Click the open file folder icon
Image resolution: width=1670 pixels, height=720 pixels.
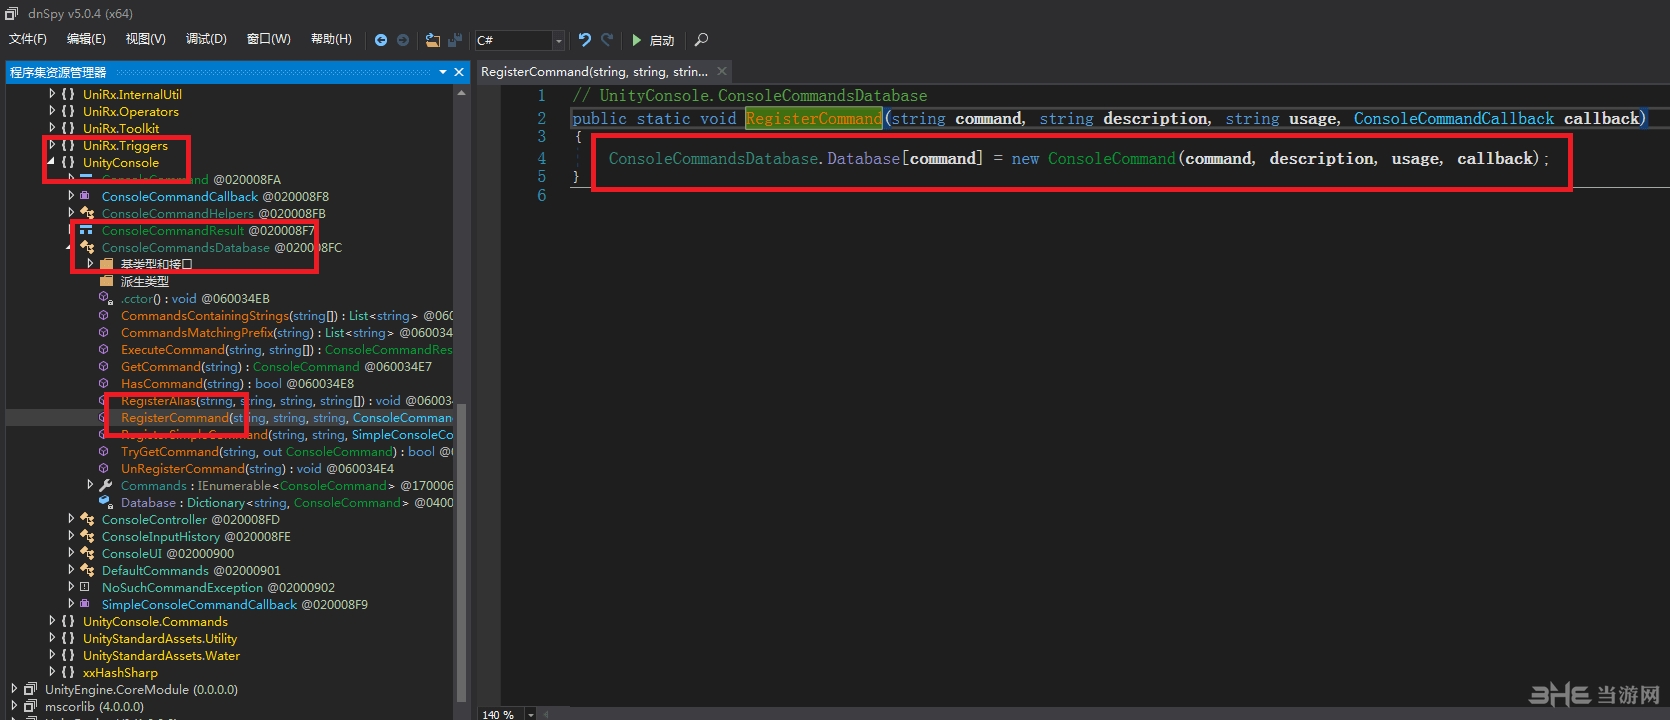click(432, 40)
